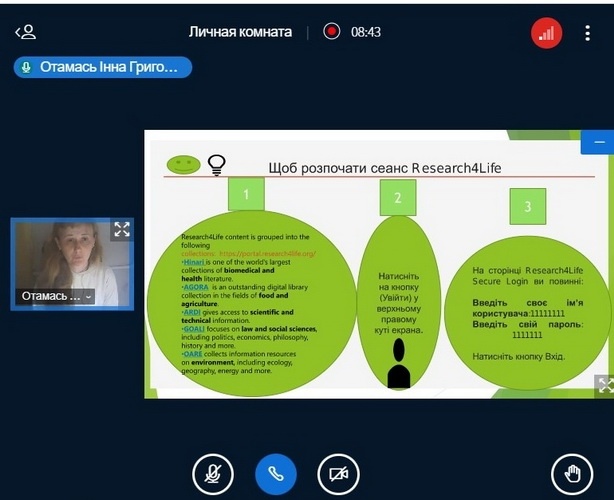Raise your hand

click(573, 475)
